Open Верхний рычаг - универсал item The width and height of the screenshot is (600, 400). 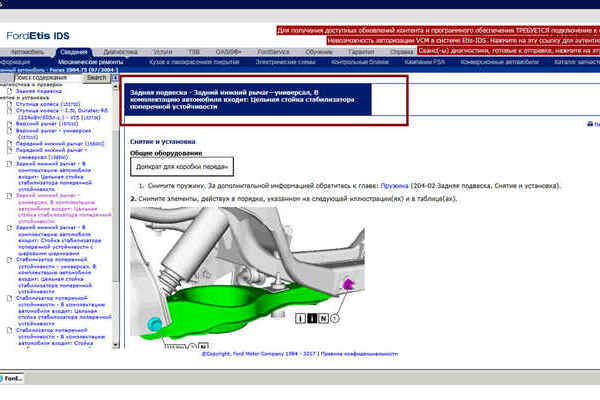[x=54, y=134]
